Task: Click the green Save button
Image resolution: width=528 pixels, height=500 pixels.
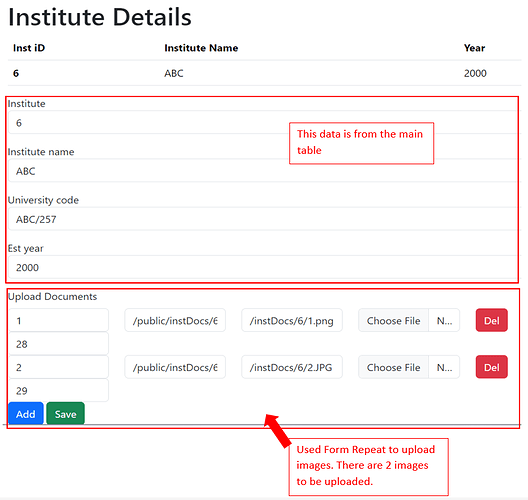Action: click(65, 413)
